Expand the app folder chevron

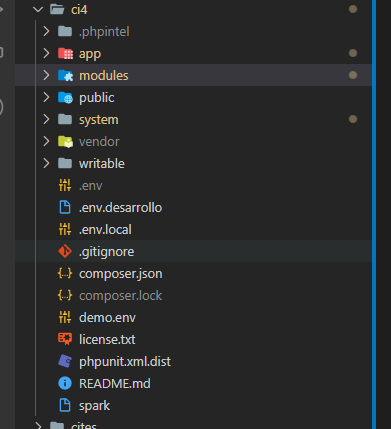coord(46,53)
